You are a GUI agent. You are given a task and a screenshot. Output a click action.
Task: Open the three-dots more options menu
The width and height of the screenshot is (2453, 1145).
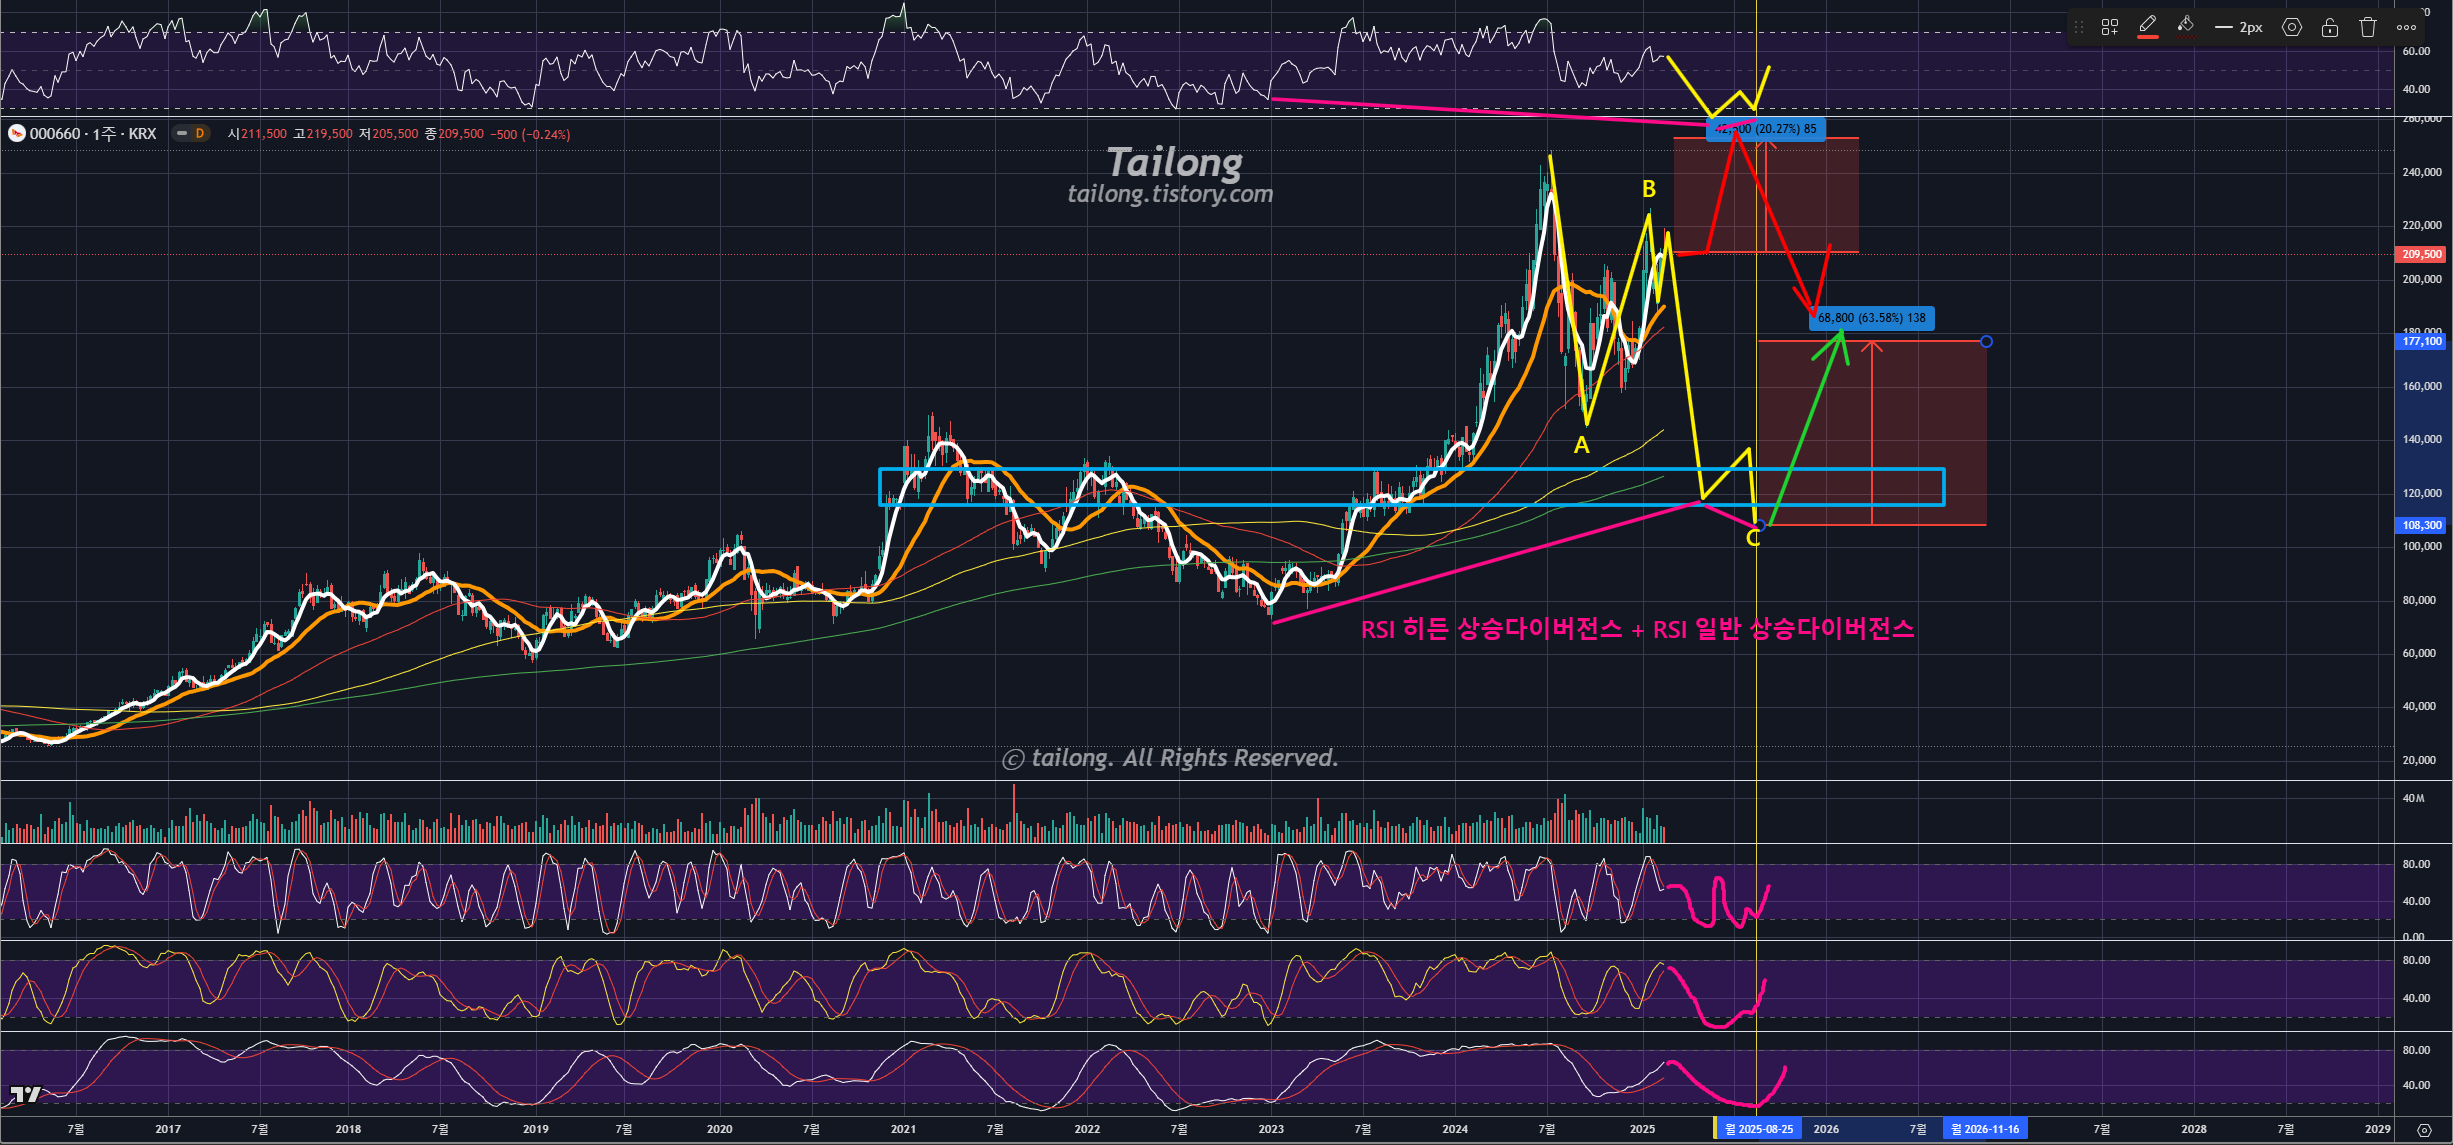pos(2406,28)
